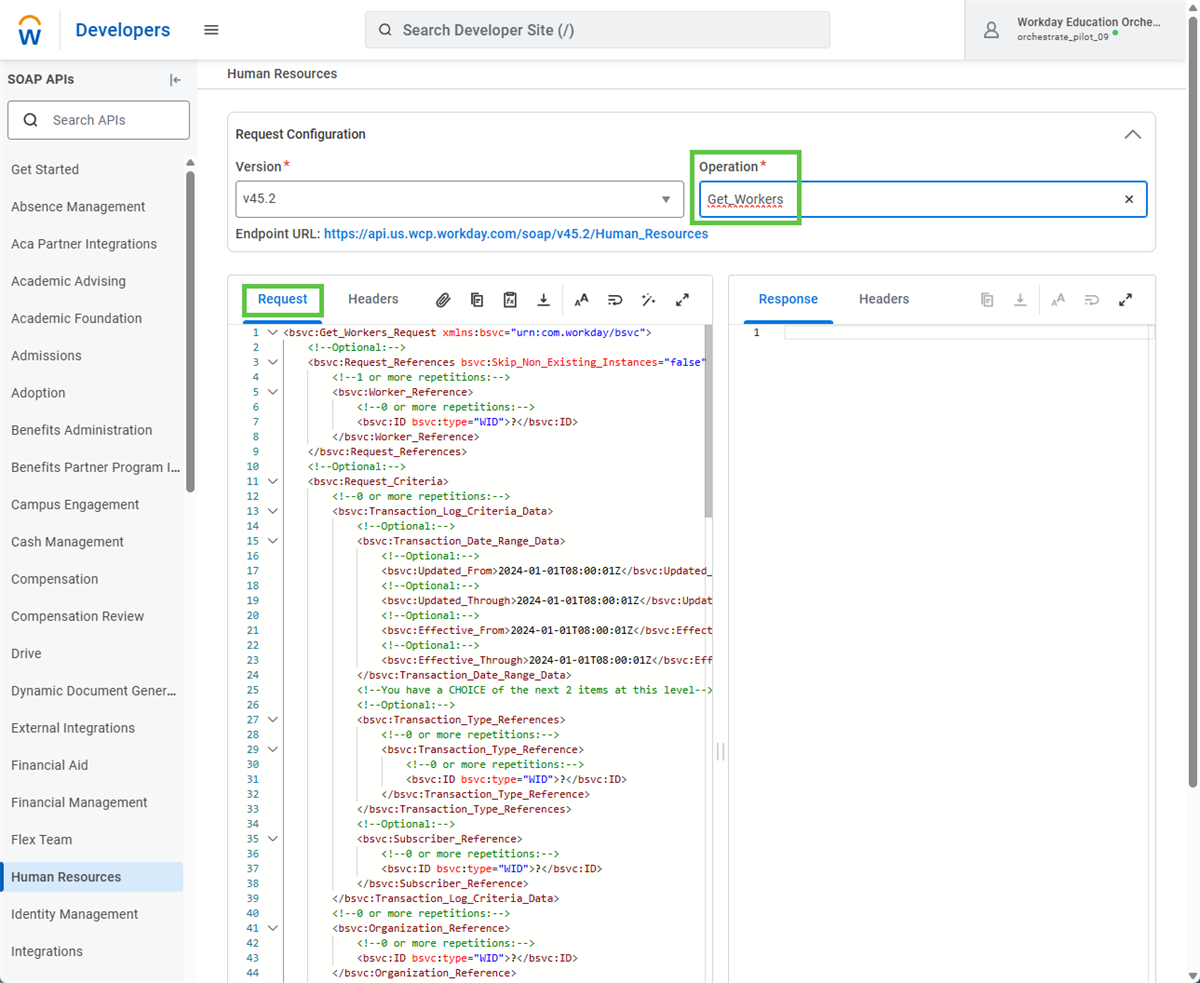Viewport: 1200px width, 983px height.
Task: Click the clipboard fx icon in request toolbar
Action: pos(510,299)
